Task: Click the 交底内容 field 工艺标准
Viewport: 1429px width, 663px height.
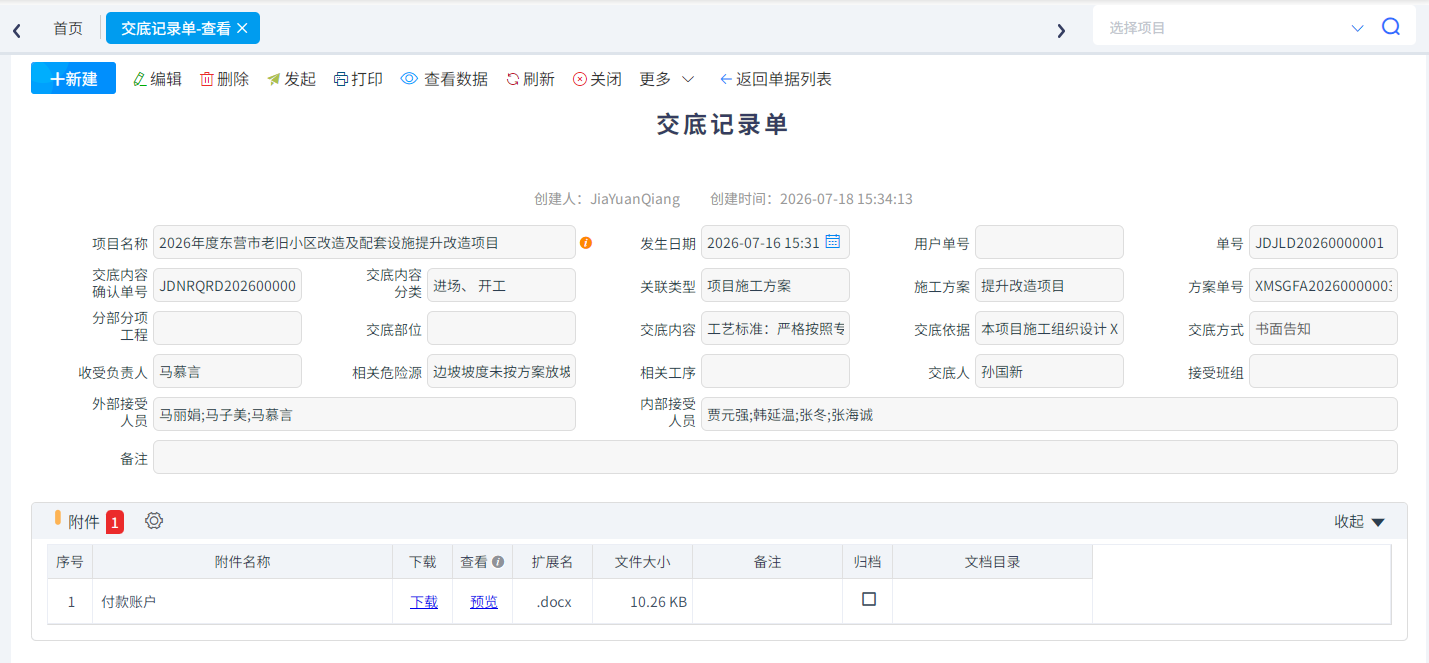Action: tap(775, 328)
